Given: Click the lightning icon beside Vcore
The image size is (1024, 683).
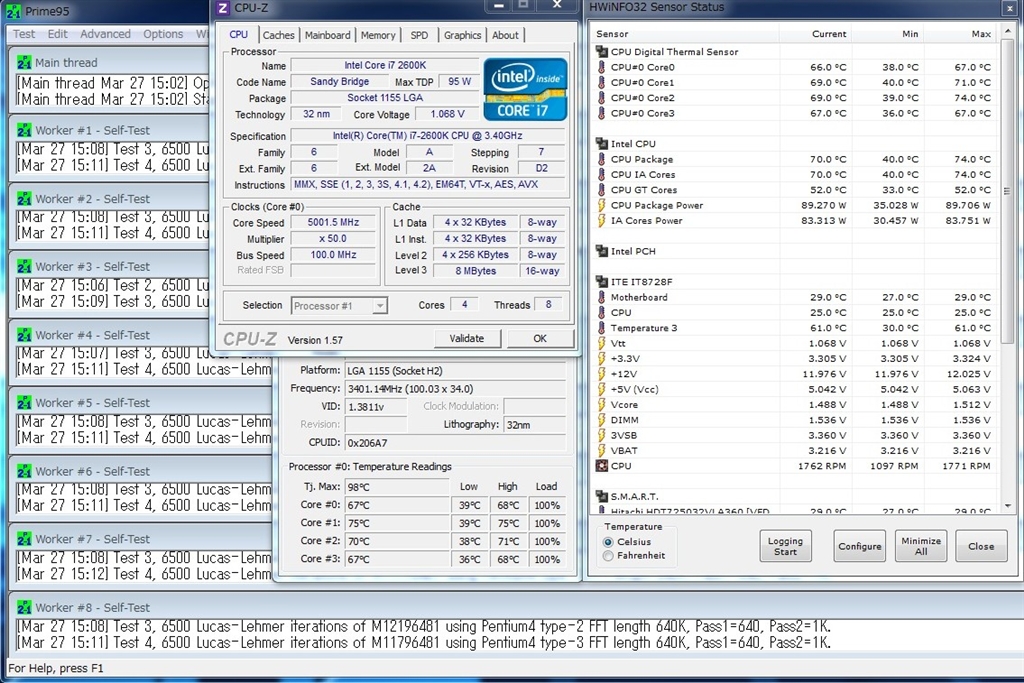Looking at the screenshot, I should tap(601, 404).
